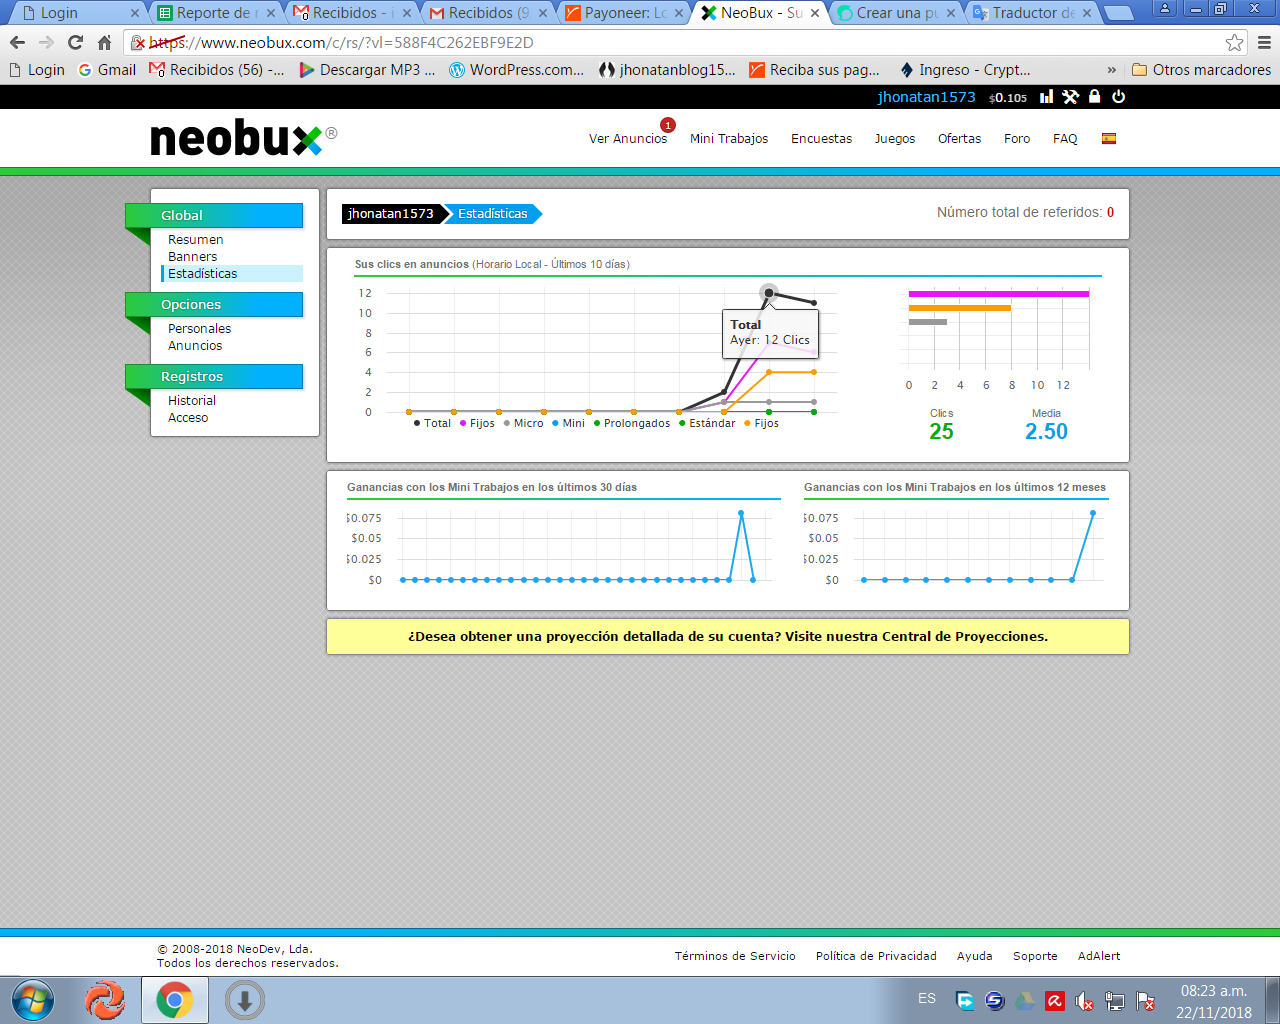Click the NeoBux logo
Image resolution: width=1280 pixels, height=1024 pixels.
[243, 139]
